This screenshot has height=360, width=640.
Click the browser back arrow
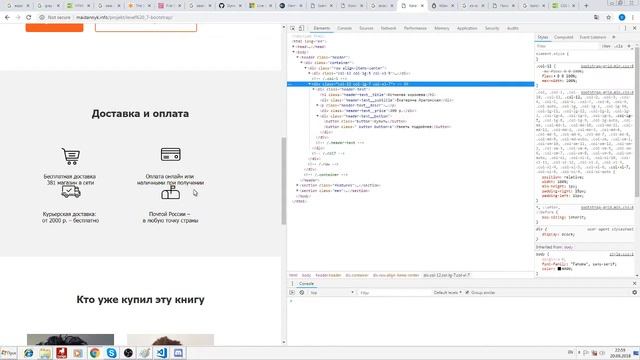pyautogui.click(x=7, y=18)
